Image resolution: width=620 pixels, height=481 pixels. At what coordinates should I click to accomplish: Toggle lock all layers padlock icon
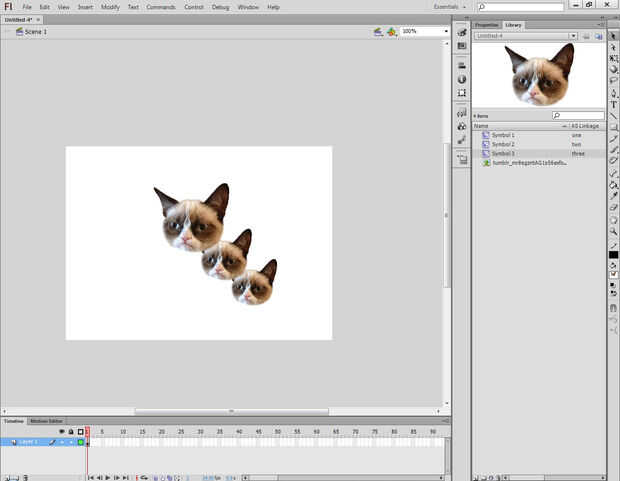(x=70, y=431)
